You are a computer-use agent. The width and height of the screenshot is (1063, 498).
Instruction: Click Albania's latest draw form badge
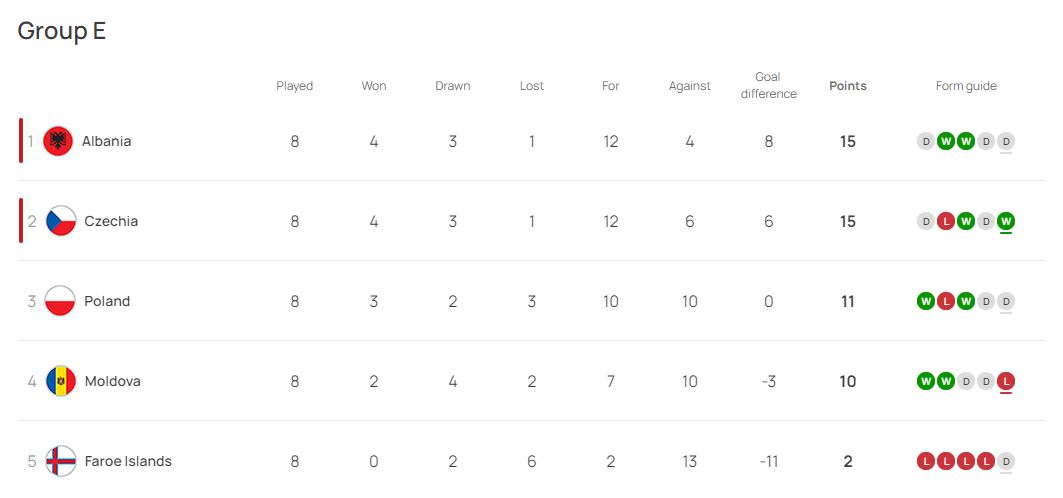coord(1006,141)
